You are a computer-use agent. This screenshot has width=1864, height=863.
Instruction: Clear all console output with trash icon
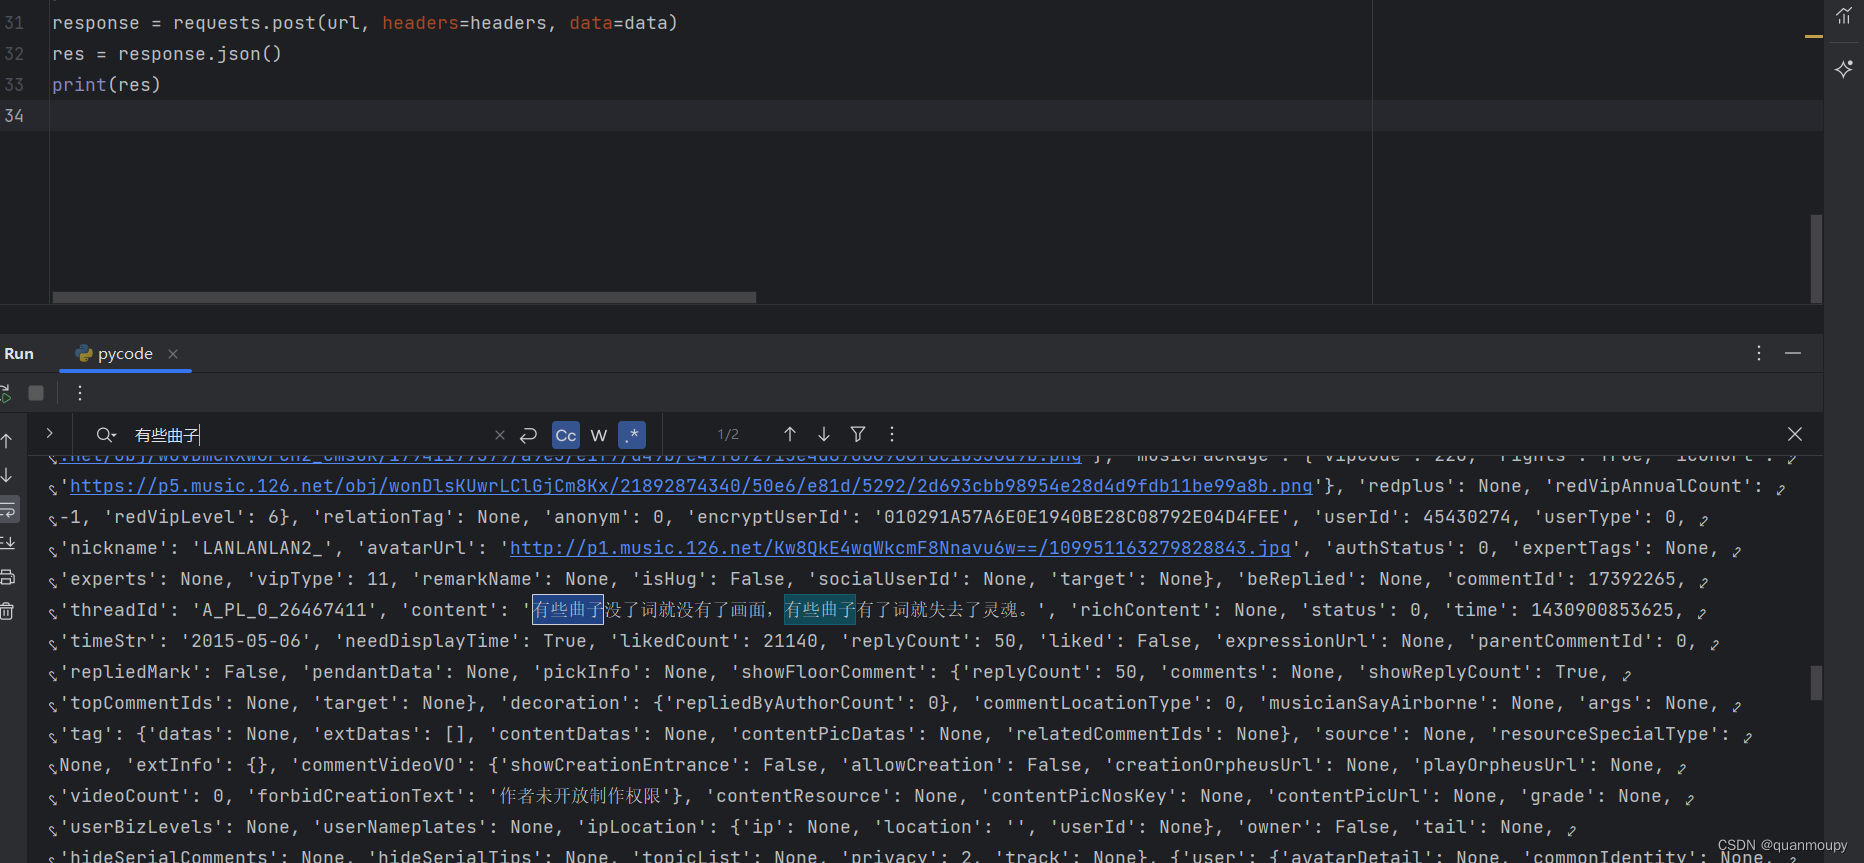coord(7,611)
